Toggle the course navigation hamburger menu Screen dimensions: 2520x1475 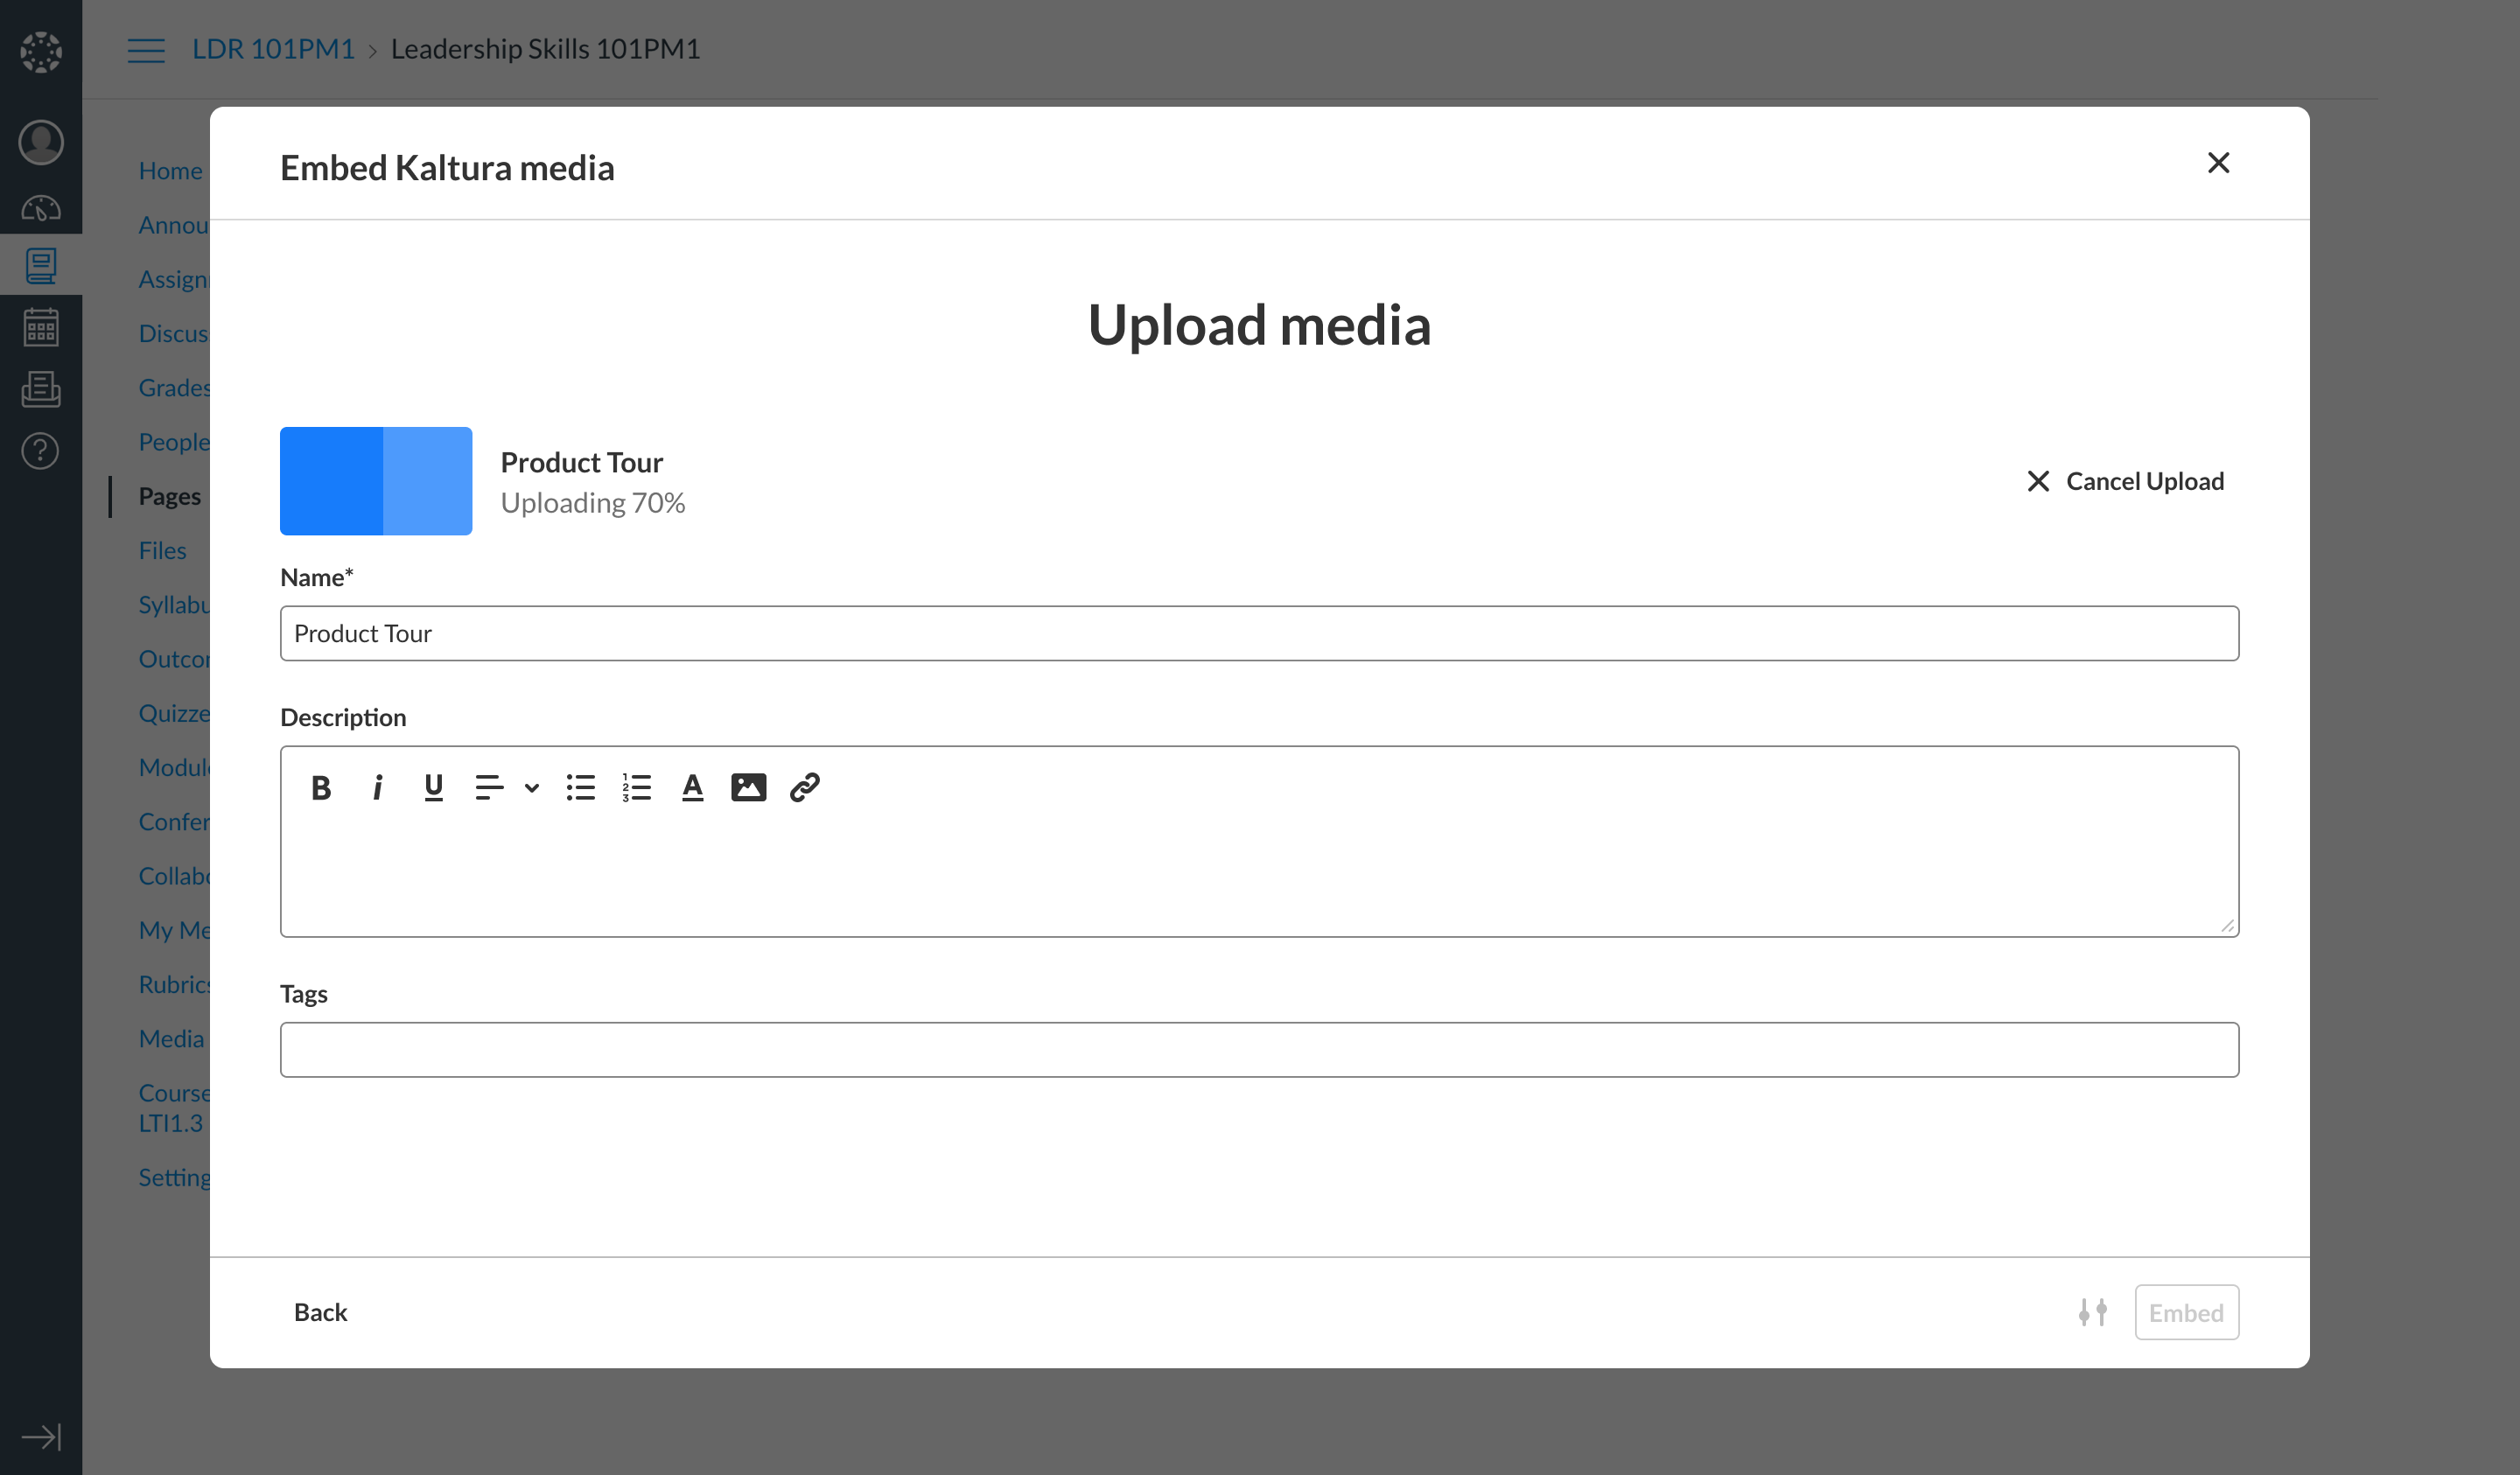tap(146, 50)
